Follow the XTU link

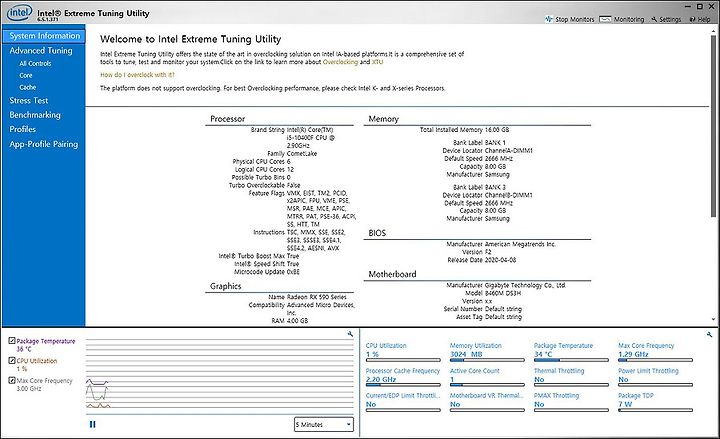click(x=377, y=62)
